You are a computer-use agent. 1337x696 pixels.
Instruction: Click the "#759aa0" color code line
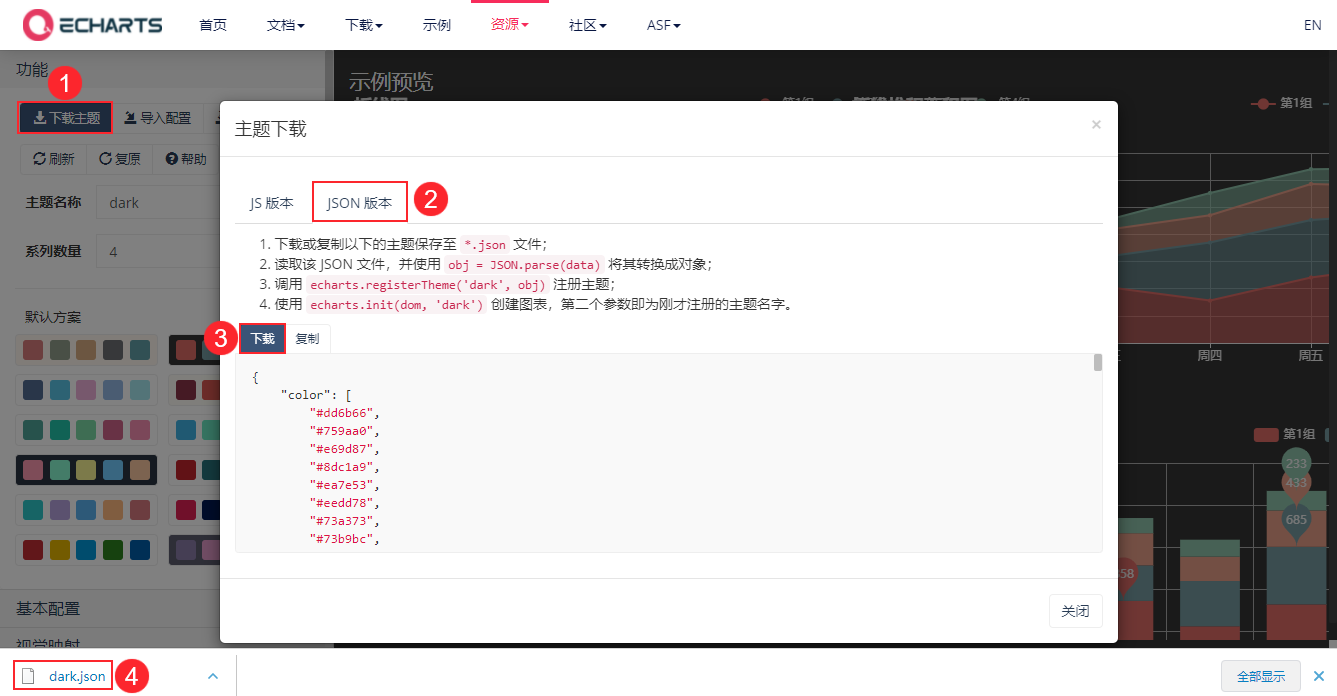(346, 431)
